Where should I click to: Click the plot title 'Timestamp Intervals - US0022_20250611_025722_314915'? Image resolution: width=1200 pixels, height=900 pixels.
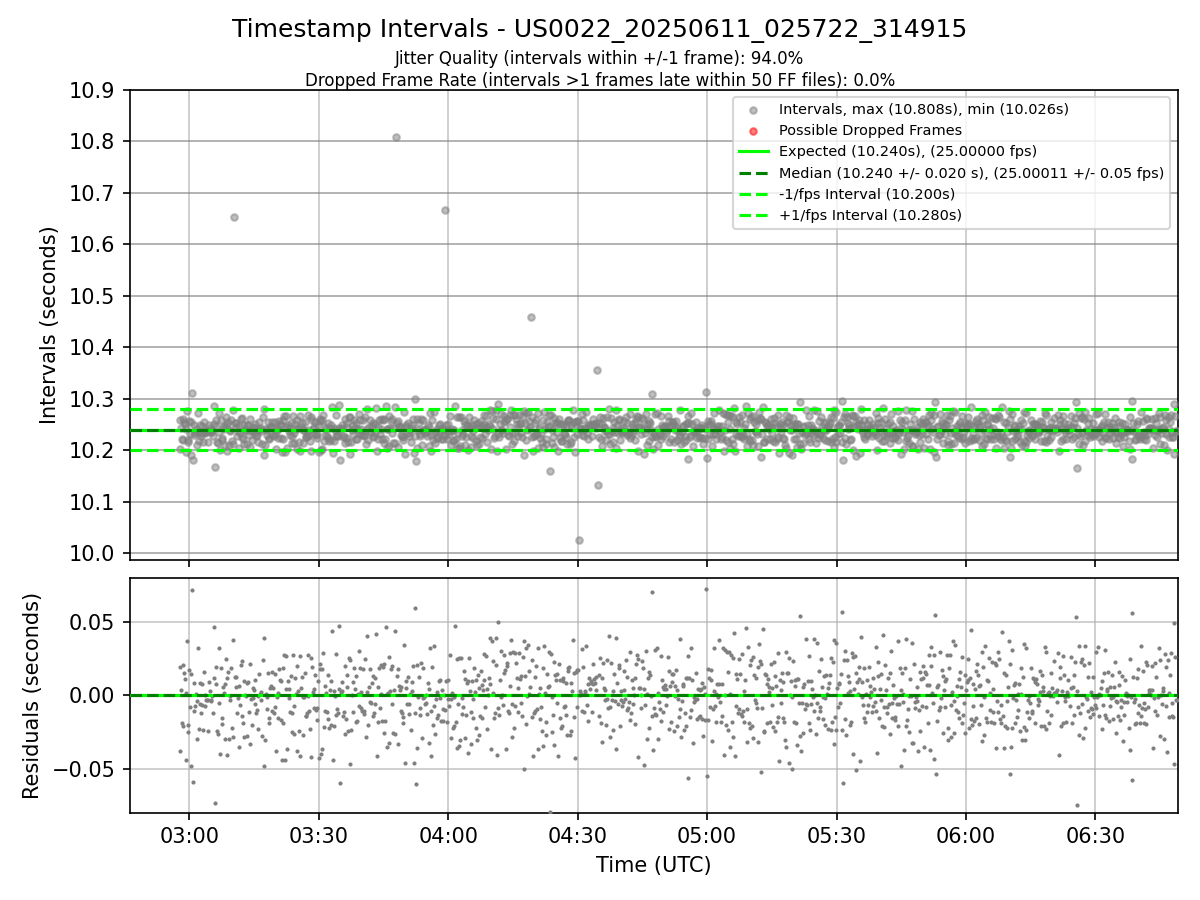pos(599,29)
